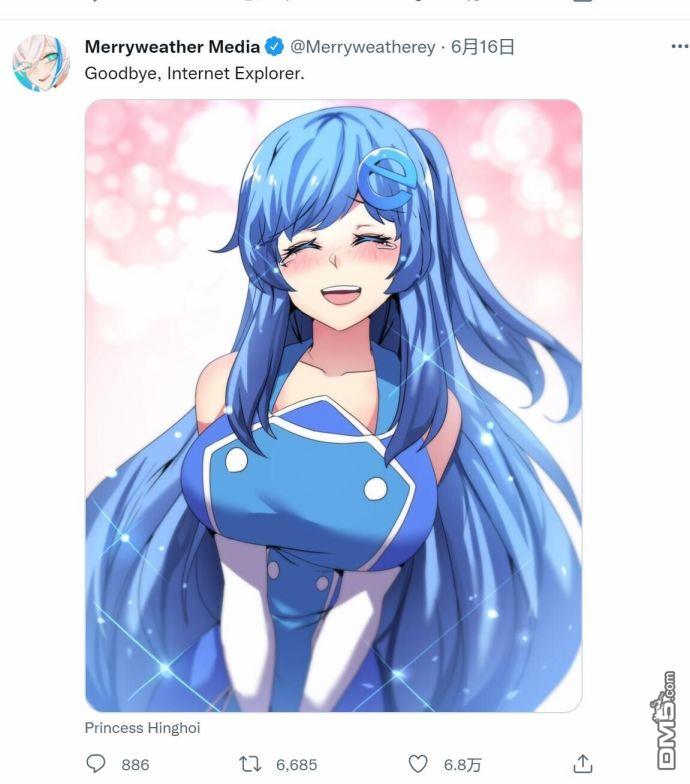Open Merryweather Media profile avatar
Image resolution: width=690 pixels, height=784 pixels.
coord(41,63)
